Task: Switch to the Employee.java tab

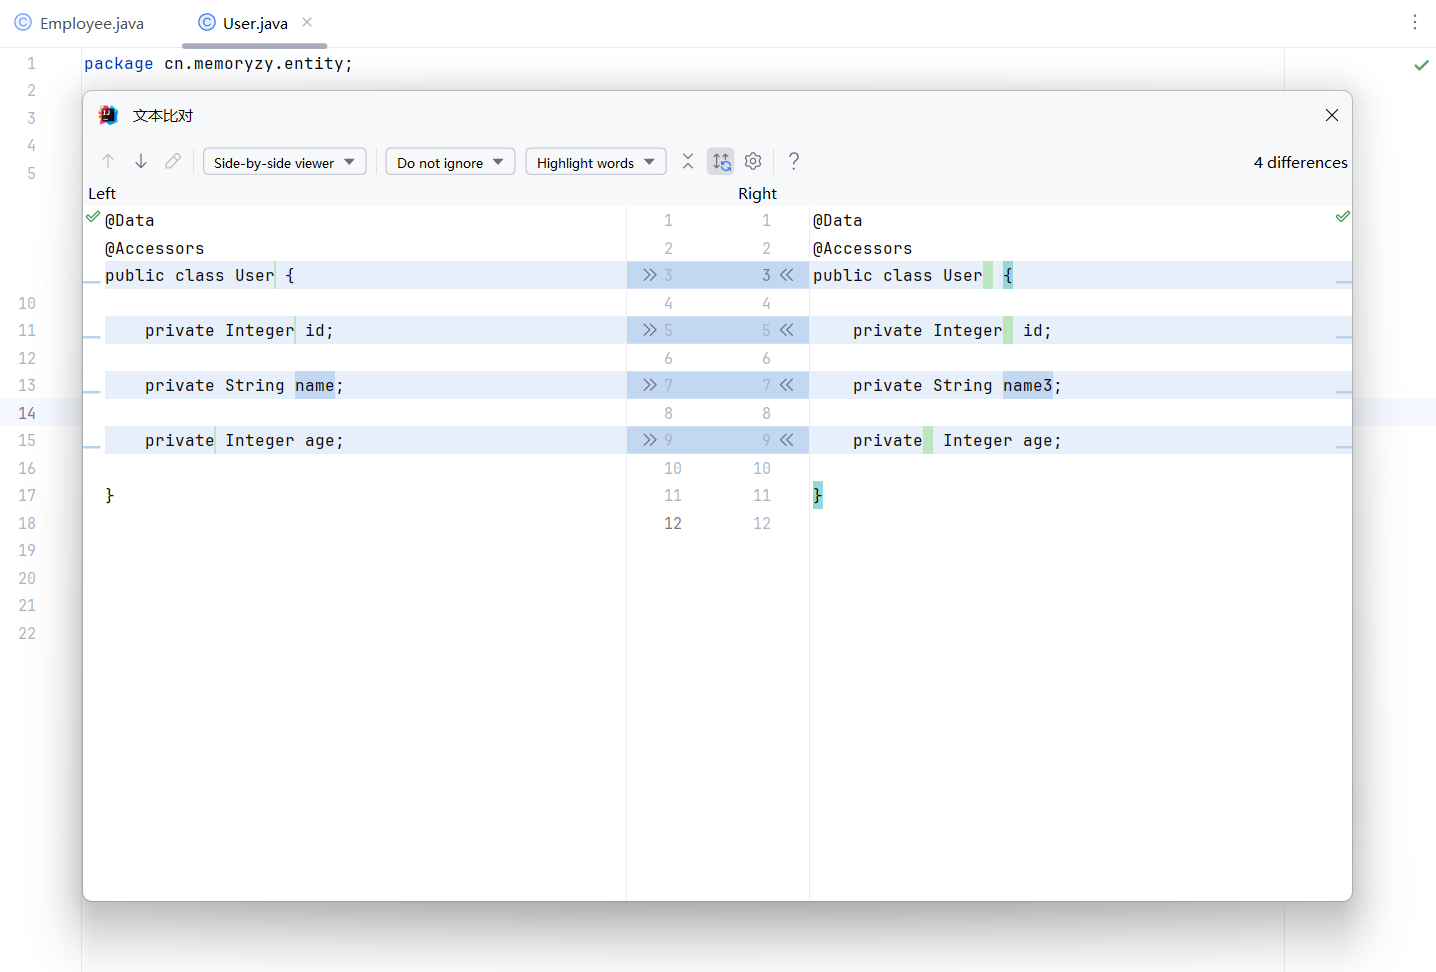Action: point(80,23)
